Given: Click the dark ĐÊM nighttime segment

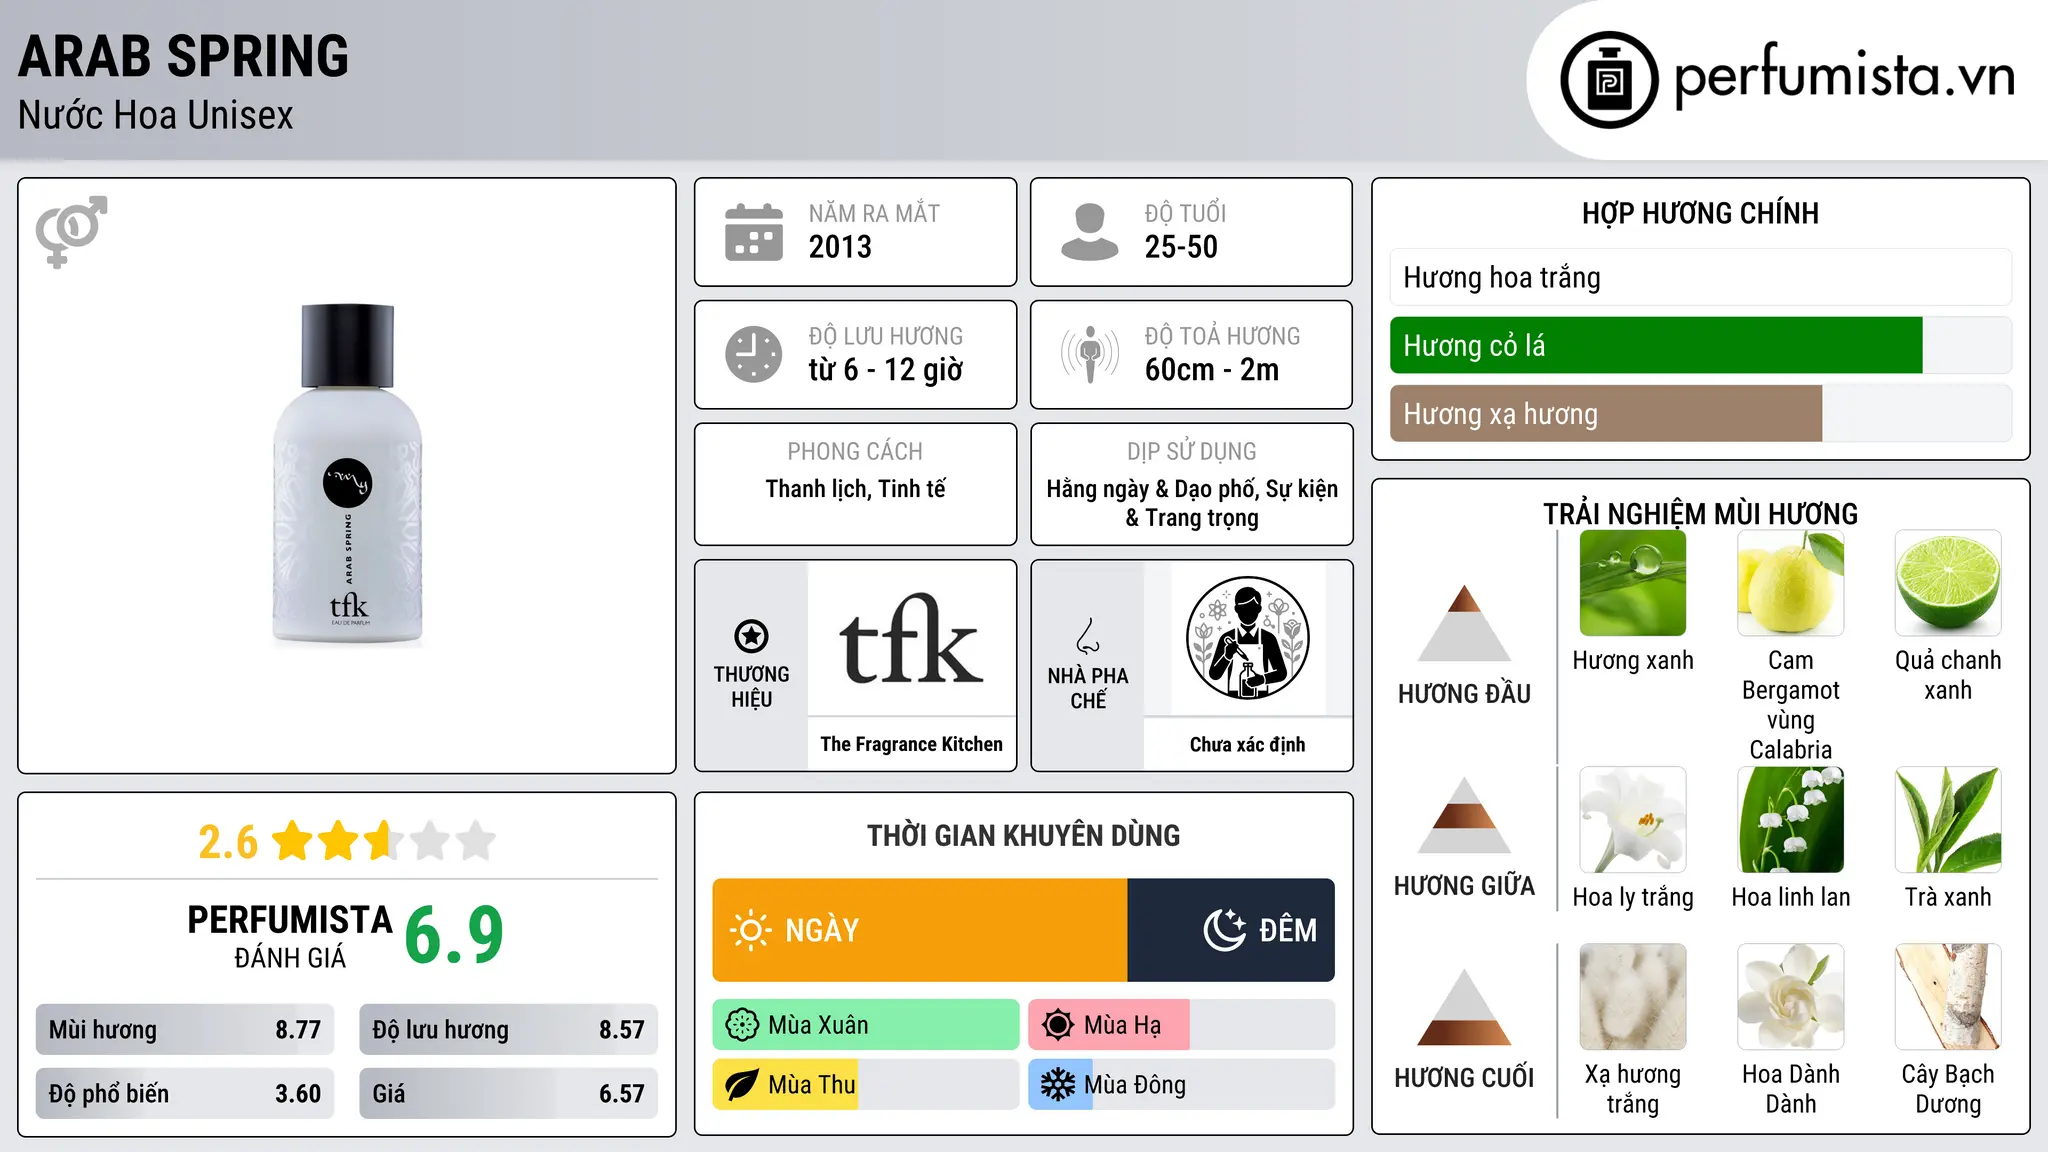Looking at the screenshot, I should tap(1231, 930).
